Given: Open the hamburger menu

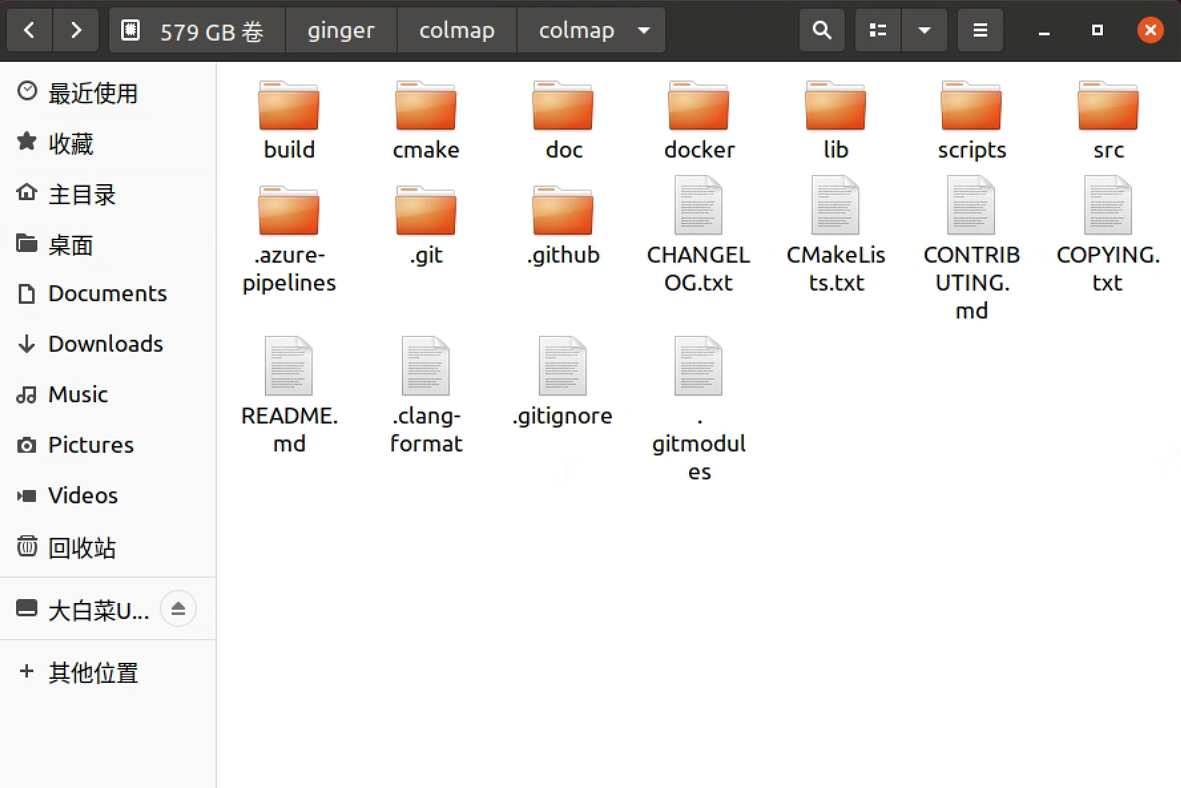Looking at the screenshot, I should [x=980, y=30].
